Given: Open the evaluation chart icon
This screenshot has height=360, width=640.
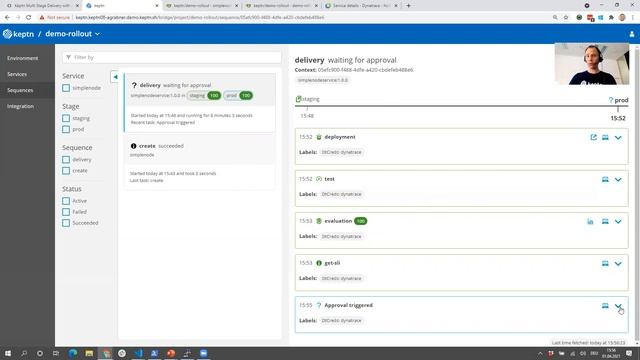Looking at the screenshot, I should (x=590, y=221).
